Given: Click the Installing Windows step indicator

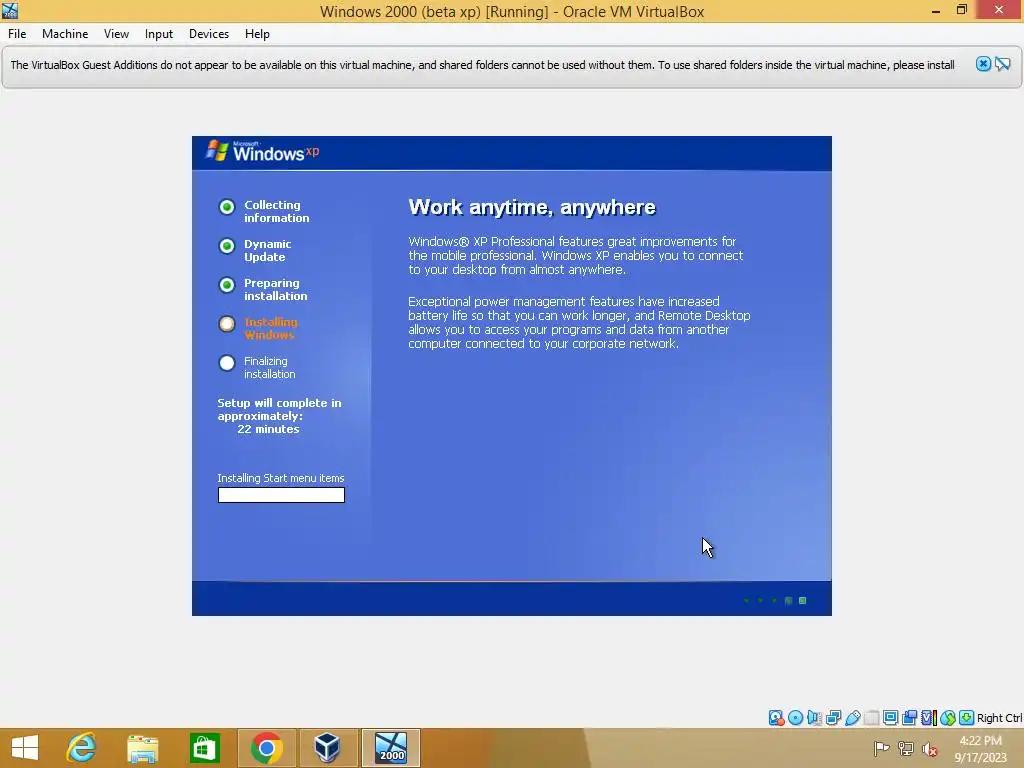Looking at the screenshot, I should [x=227, y=324].
